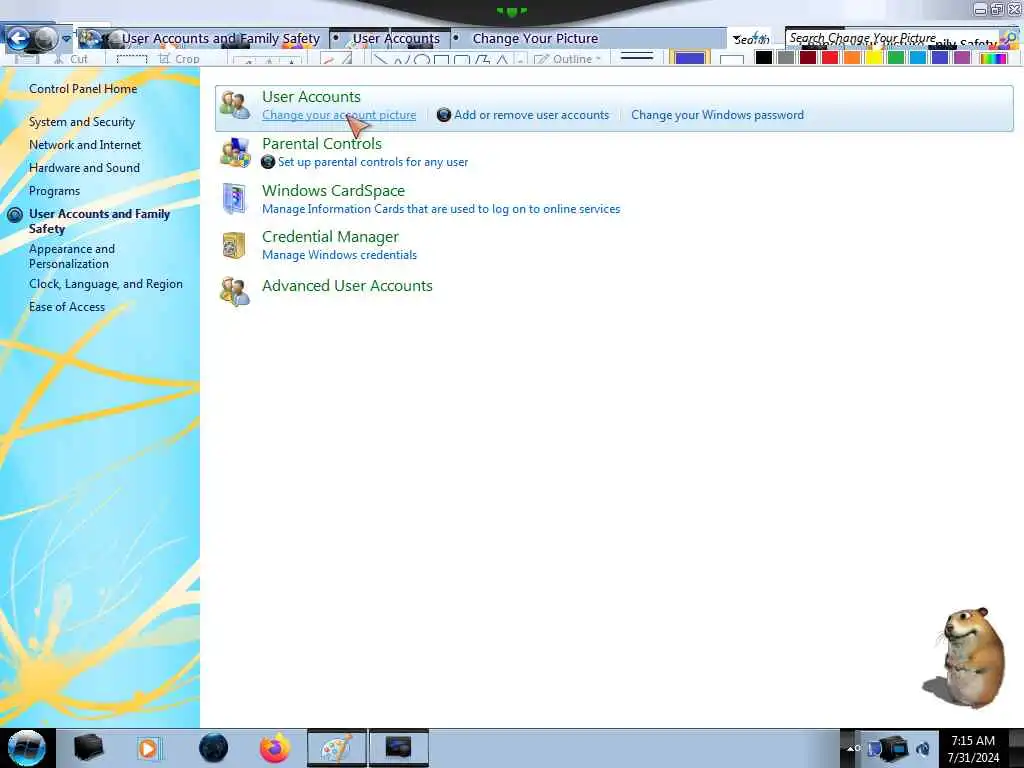
Task: Switch to Paint in the taskbar
Action: [x=336, y=748]
